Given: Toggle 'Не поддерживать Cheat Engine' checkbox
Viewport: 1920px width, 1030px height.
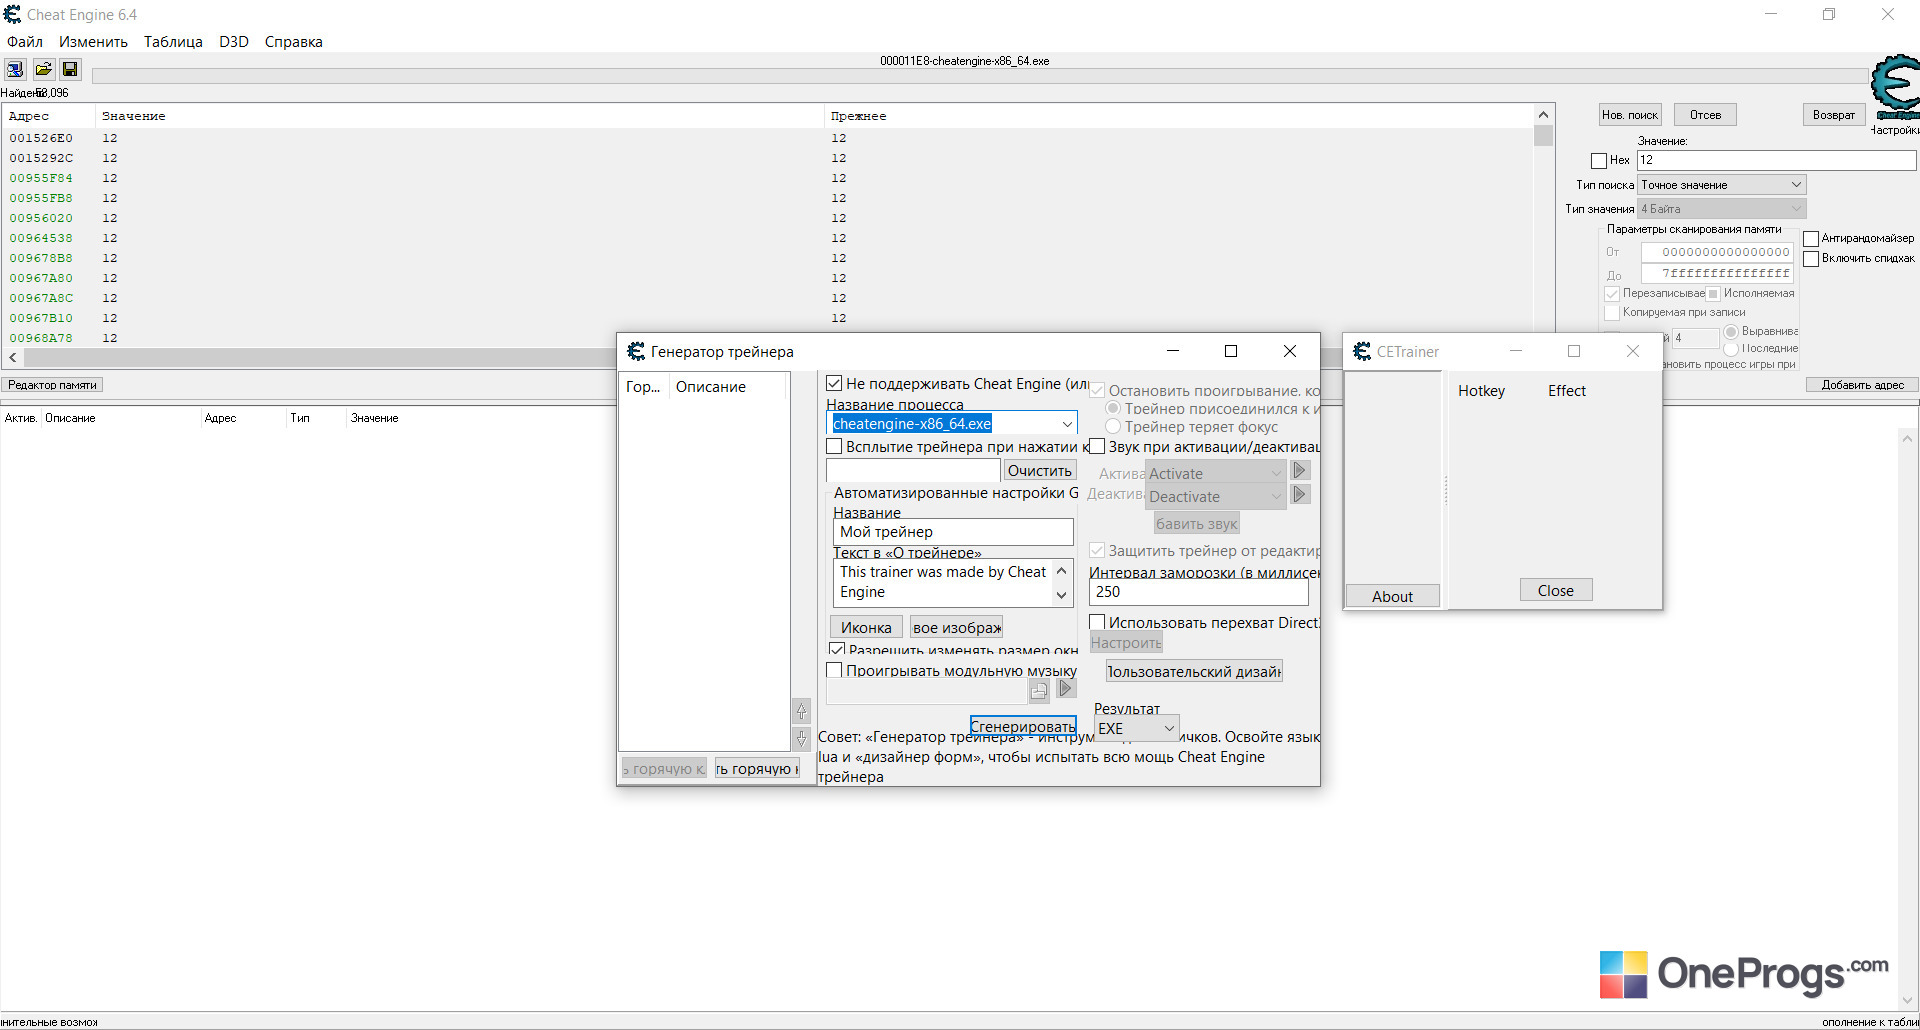Looking at the screenshot, I should (834, 383).
